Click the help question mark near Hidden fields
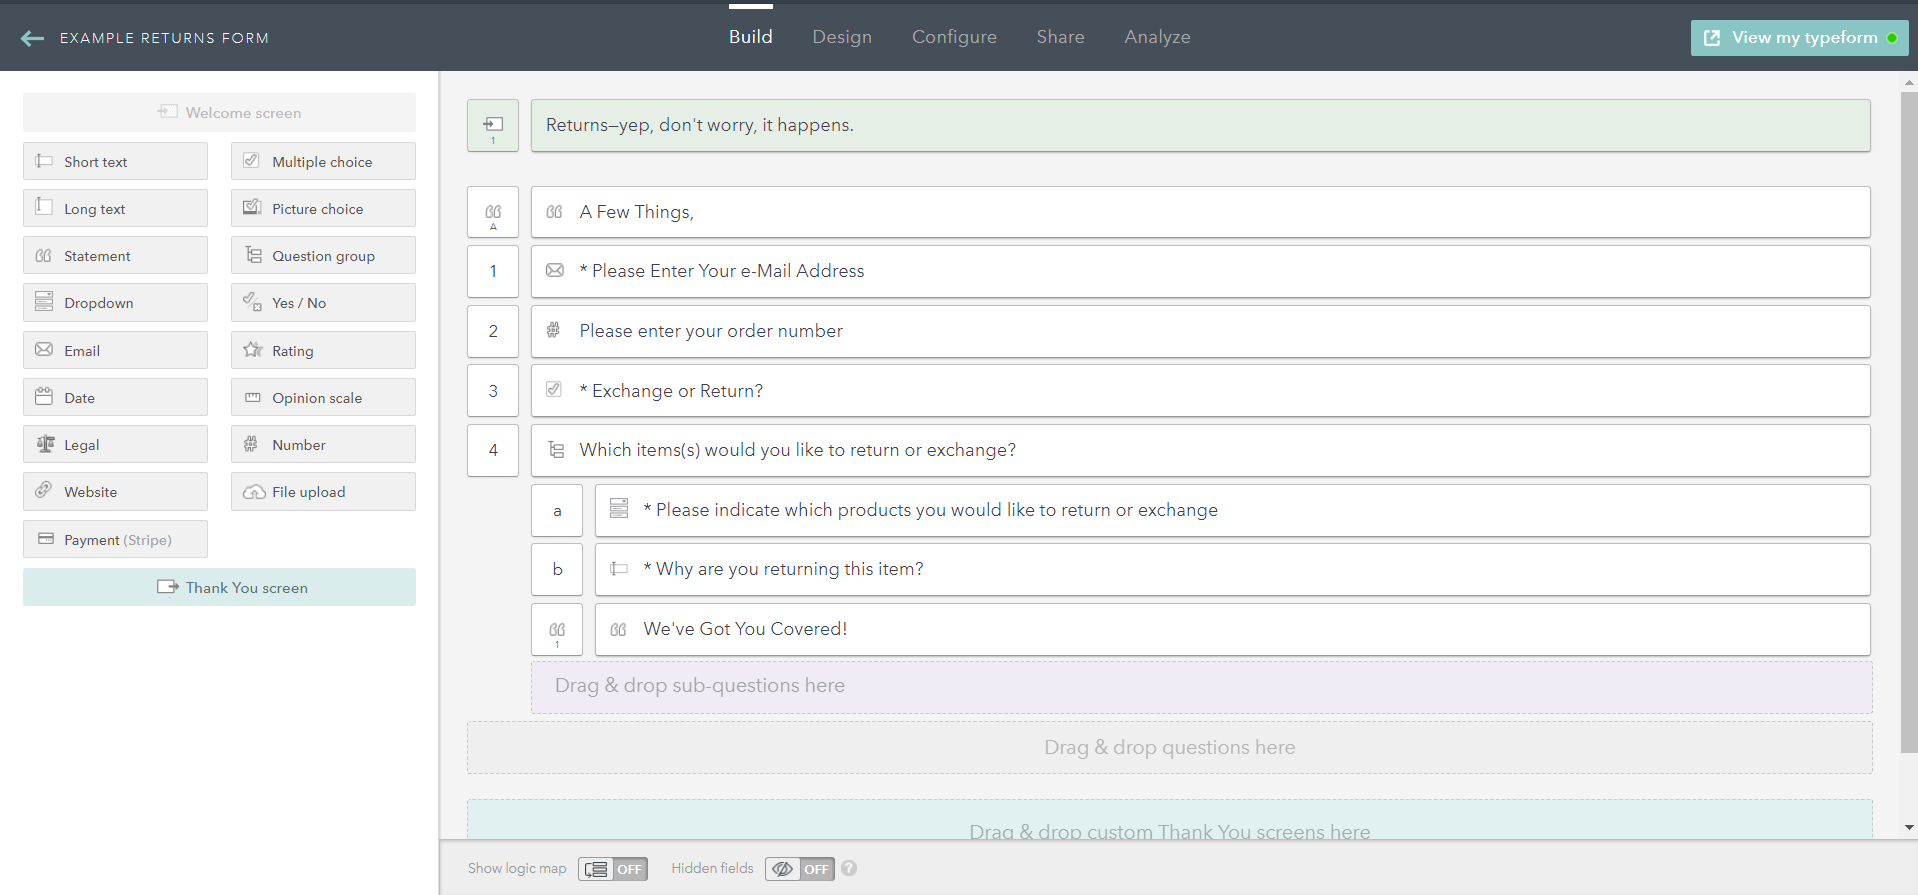 tap(849, 868)
